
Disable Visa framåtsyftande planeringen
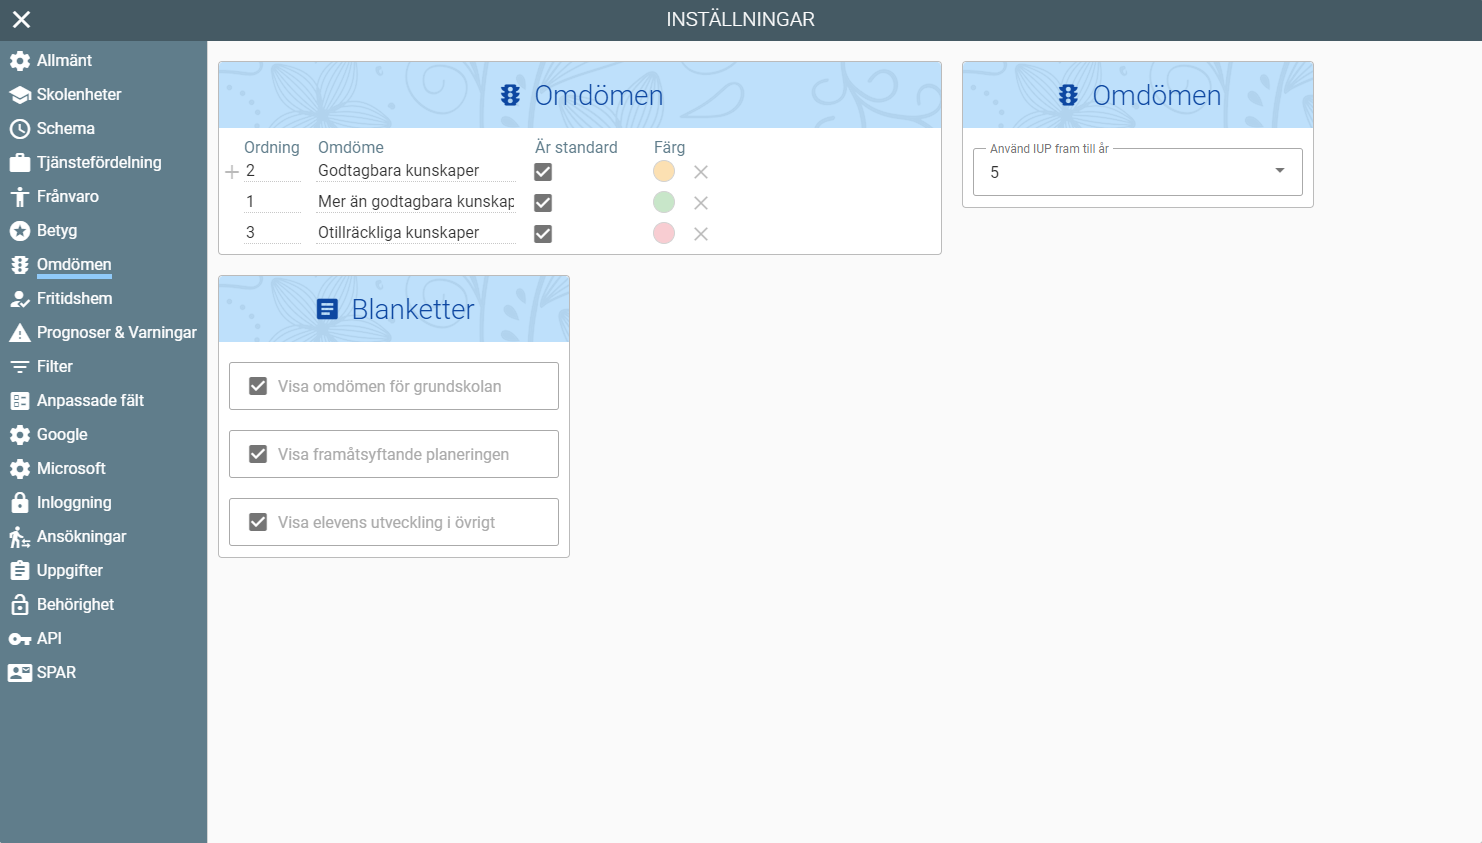[x=258, y=454]
